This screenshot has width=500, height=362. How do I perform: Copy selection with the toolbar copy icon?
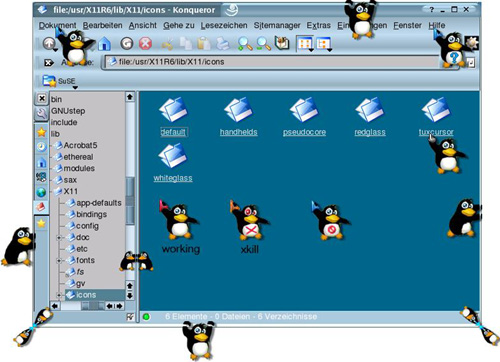coord(186,44)
